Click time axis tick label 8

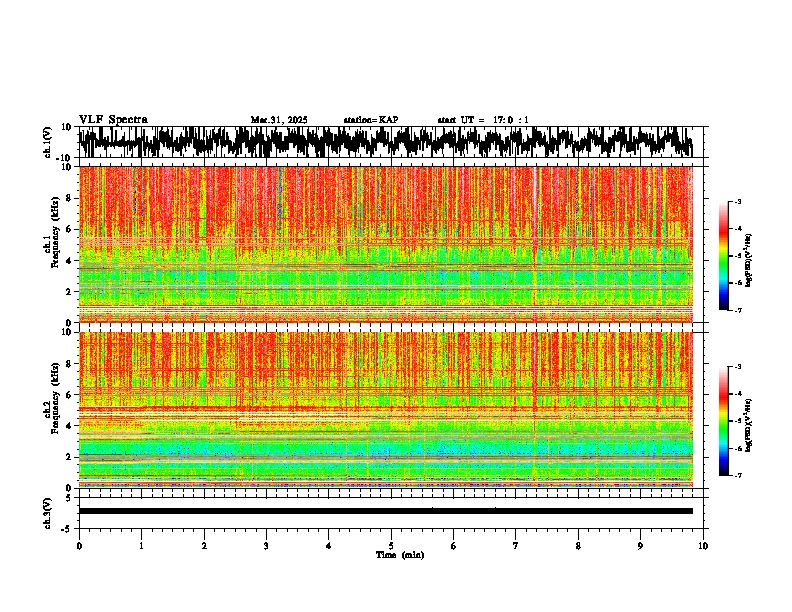pyautogui.click(x=578, y=546)
